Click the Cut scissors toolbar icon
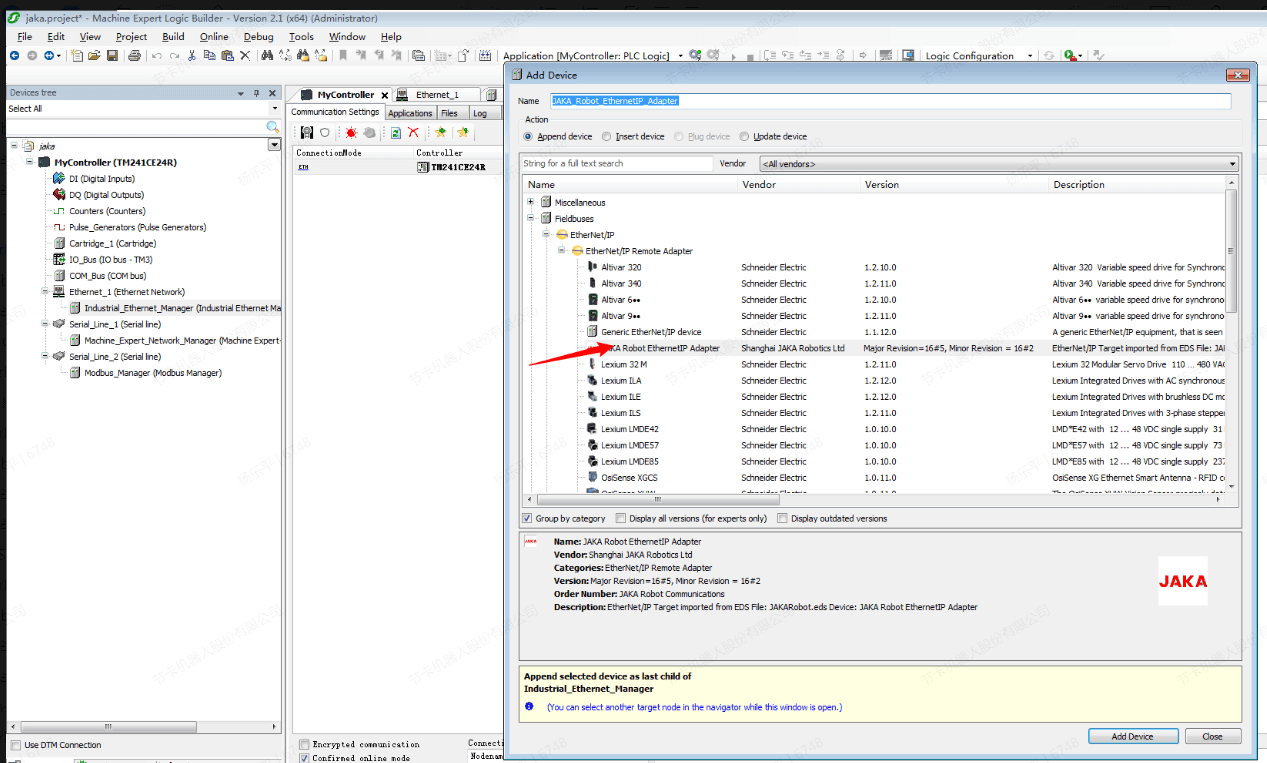The image size is (1267, 763). 191,56
